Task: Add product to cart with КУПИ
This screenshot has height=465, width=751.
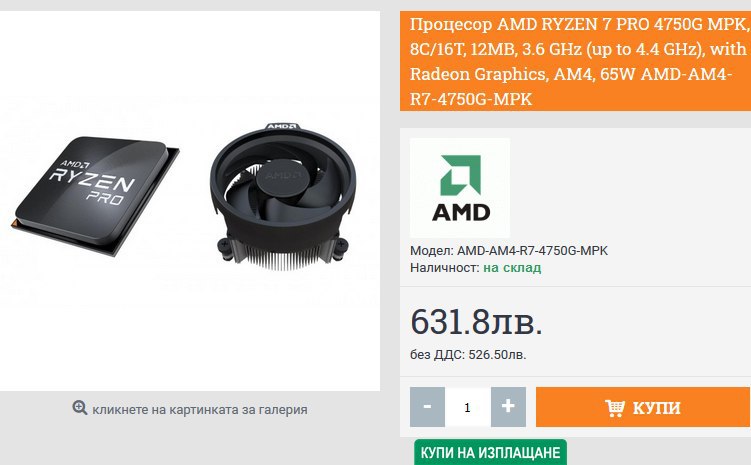Action: coord(643,407)
